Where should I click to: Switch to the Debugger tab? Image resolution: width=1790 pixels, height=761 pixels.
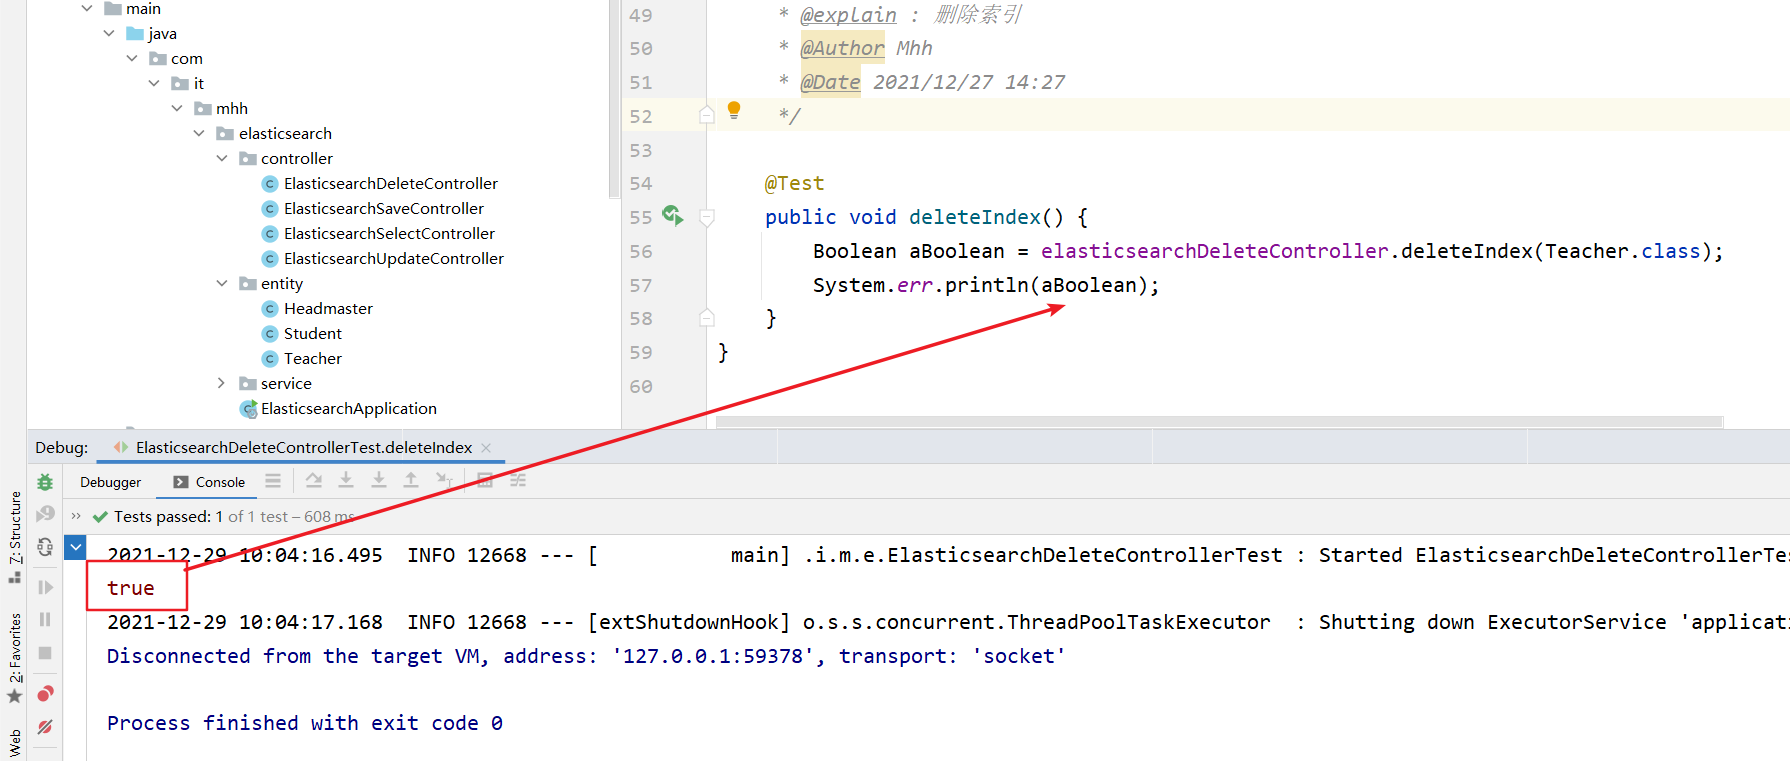[x=110, y=482]
